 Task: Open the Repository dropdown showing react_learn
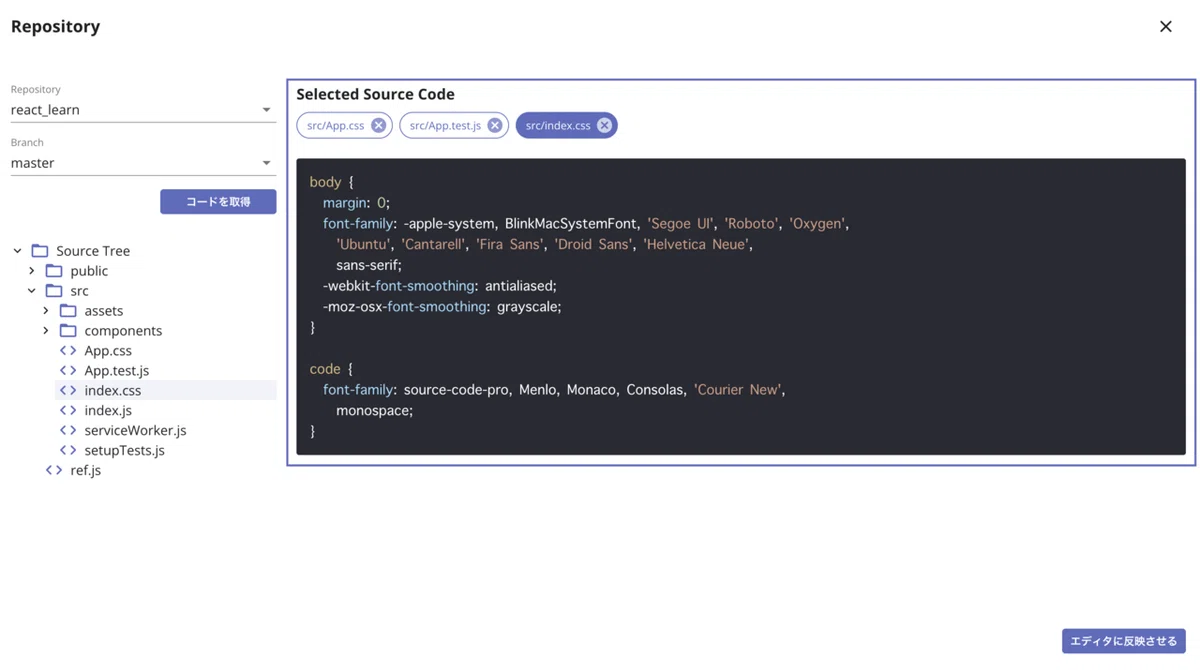click(143, 110)
